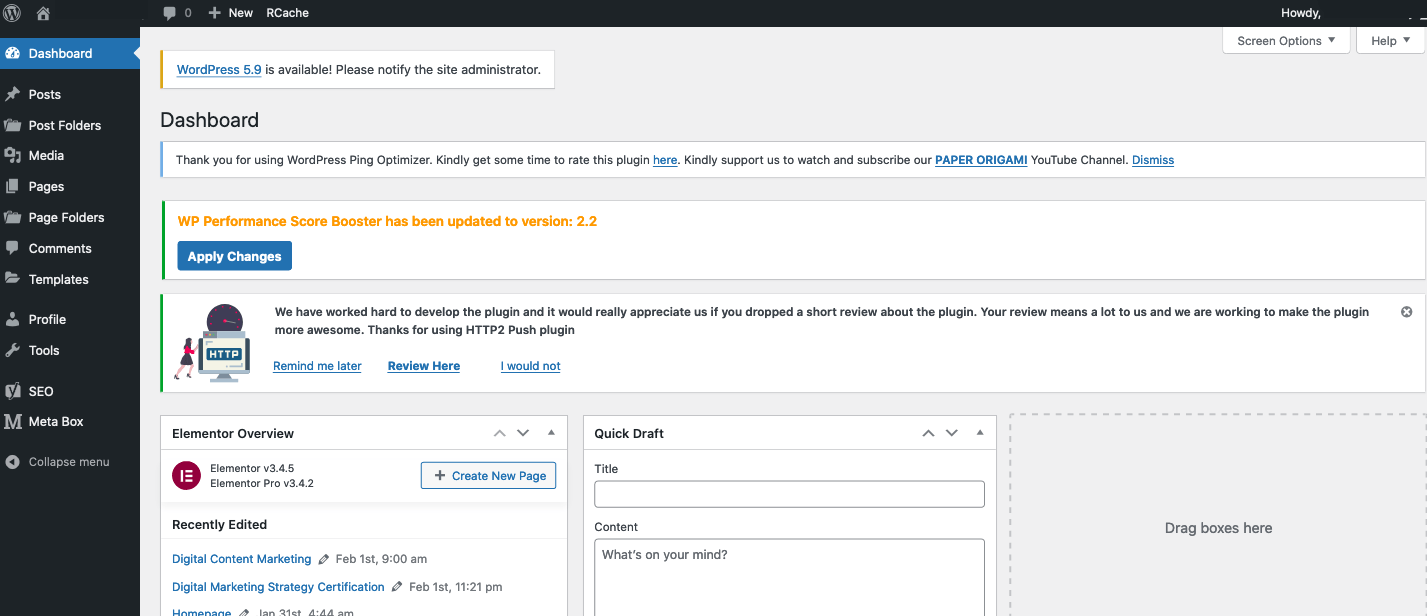The height and width of the screenshot is (616, 1427).
Task: Click the Remind me later link
Action: 317,366
